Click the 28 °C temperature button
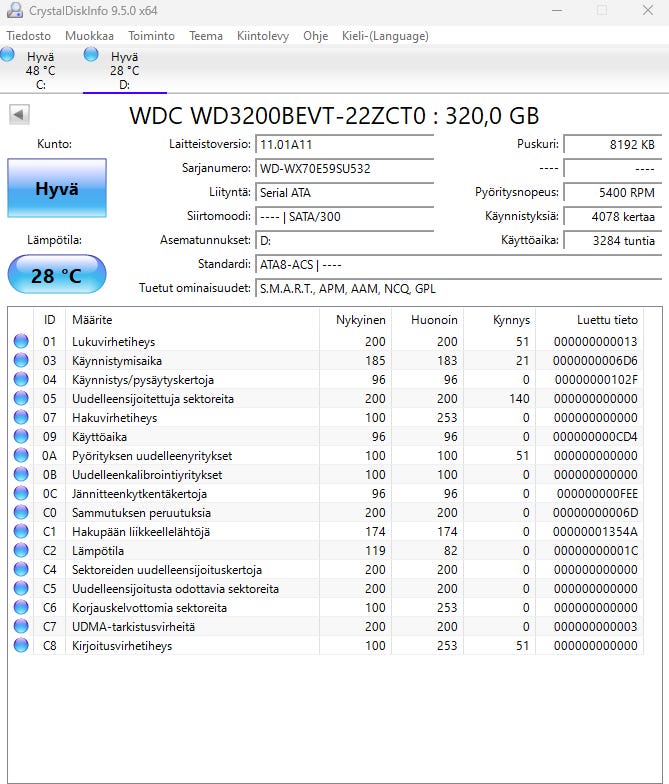 pos(57,275)
